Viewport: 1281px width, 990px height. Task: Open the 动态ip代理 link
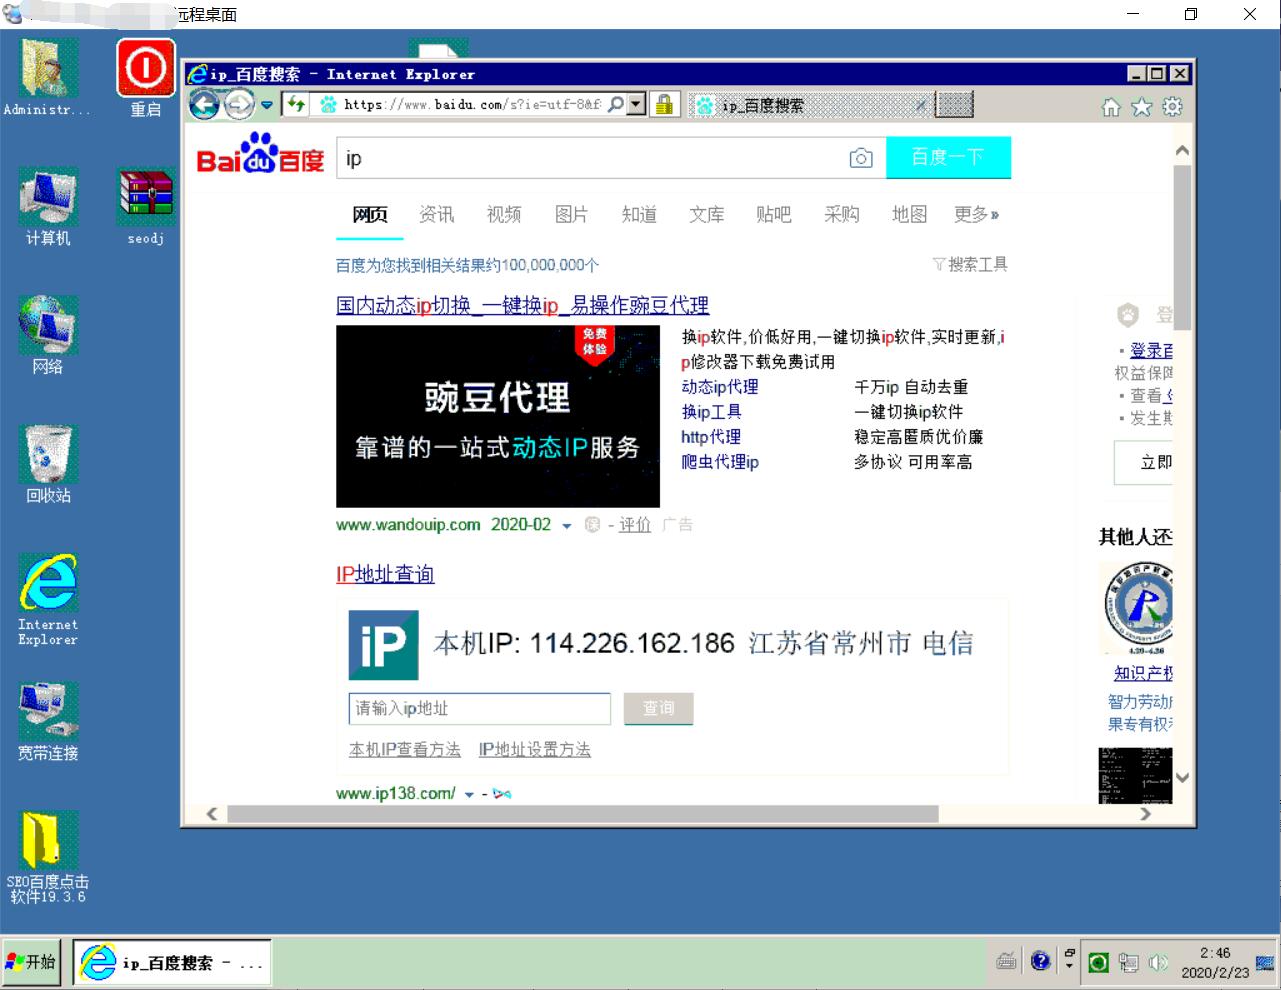point(720,387)
